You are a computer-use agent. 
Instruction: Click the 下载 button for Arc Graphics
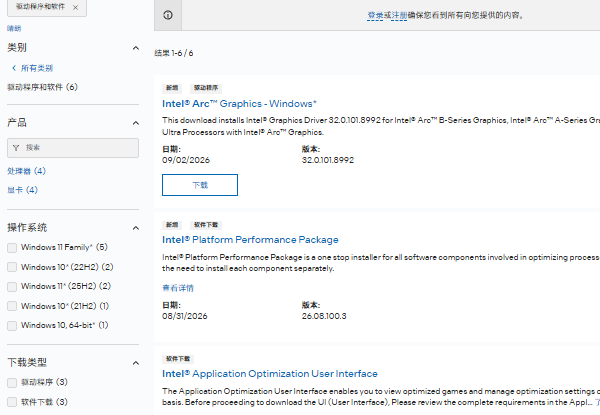pyautogui.click(x=200, y=185)
